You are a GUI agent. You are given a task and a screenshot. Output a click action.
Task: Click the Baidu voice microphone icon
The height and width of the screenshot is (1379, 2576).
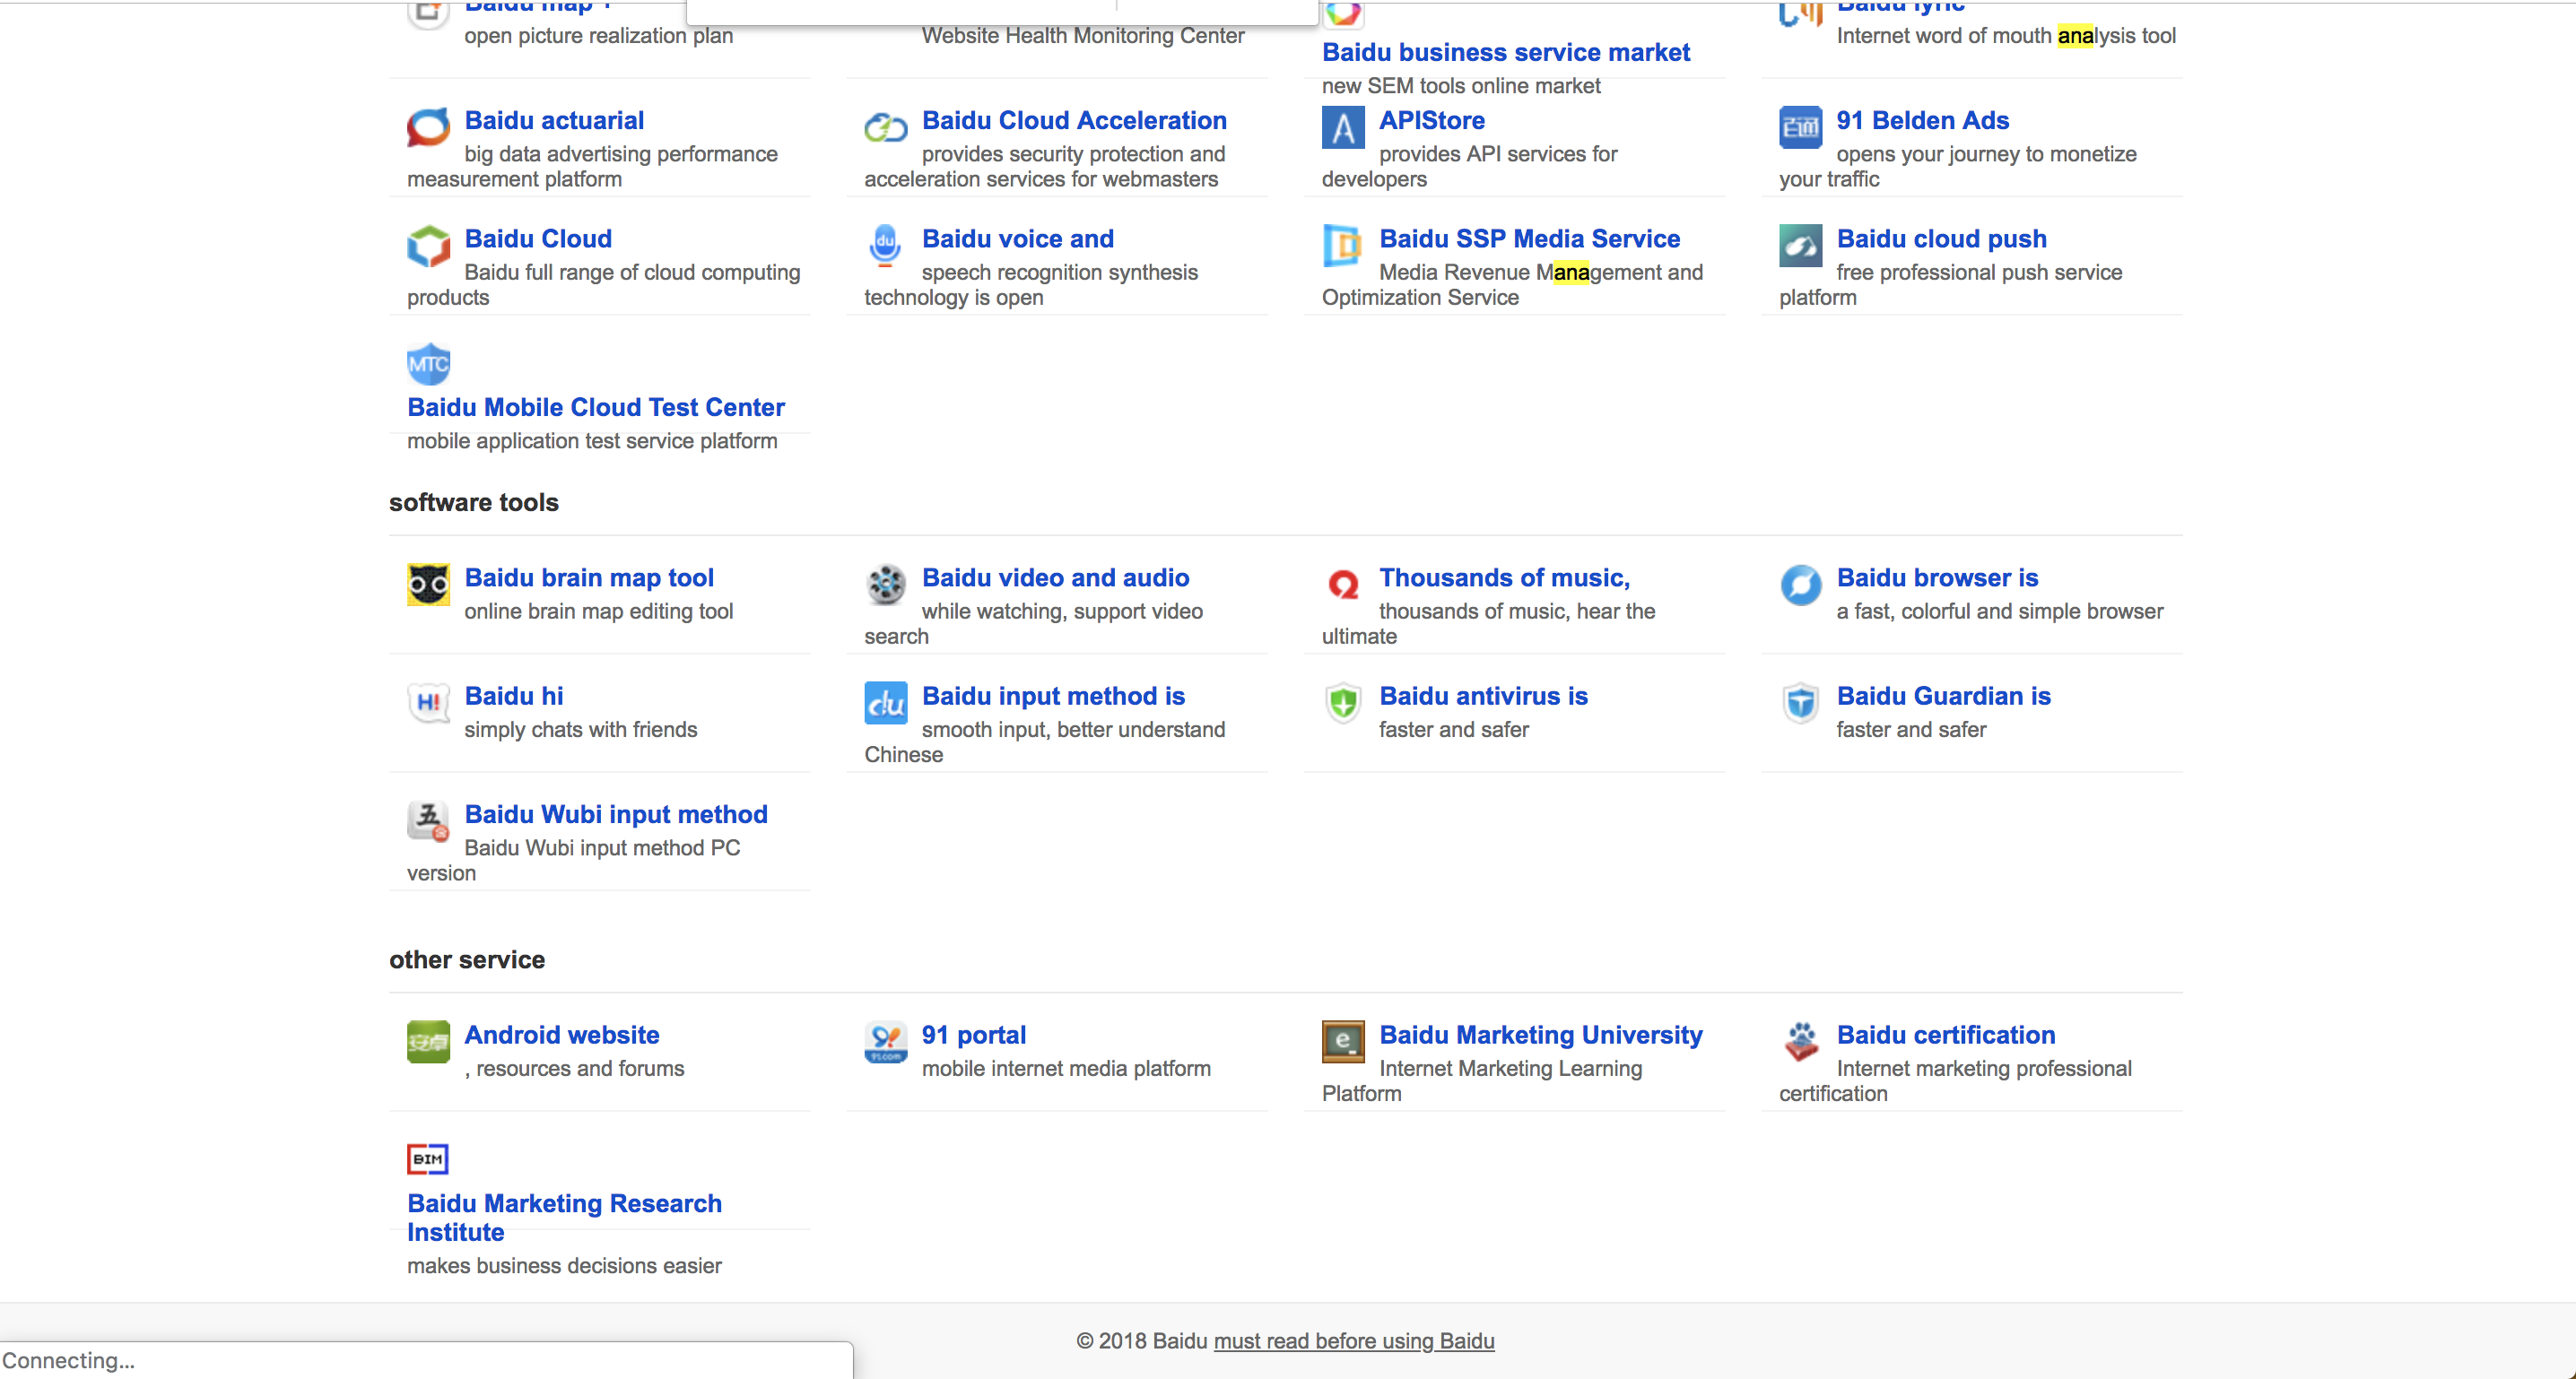pos(885,245)
